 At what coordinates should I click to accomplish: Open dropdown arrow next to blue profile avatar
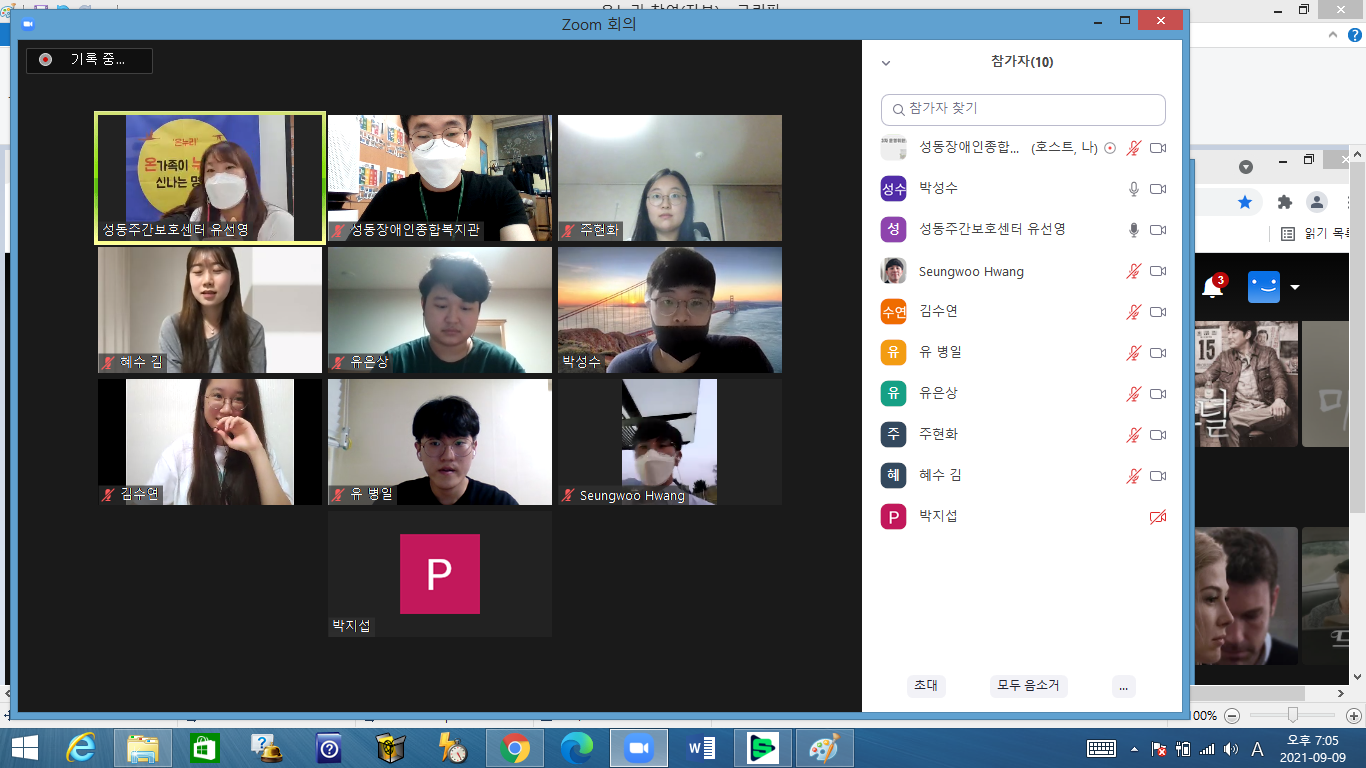click(x=1295, y=288)
